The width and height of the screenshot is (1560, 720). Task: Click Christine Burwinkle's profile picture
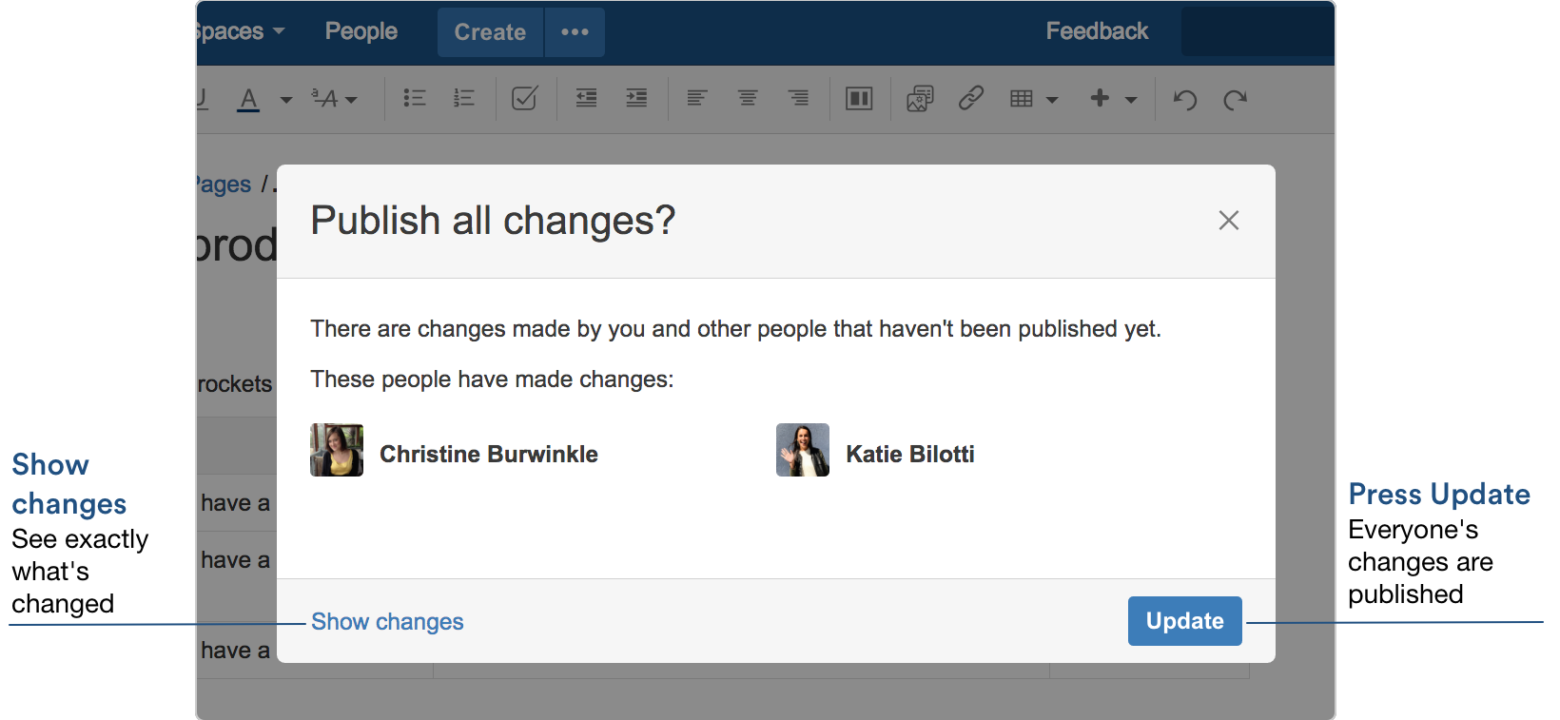coord(336,450)
